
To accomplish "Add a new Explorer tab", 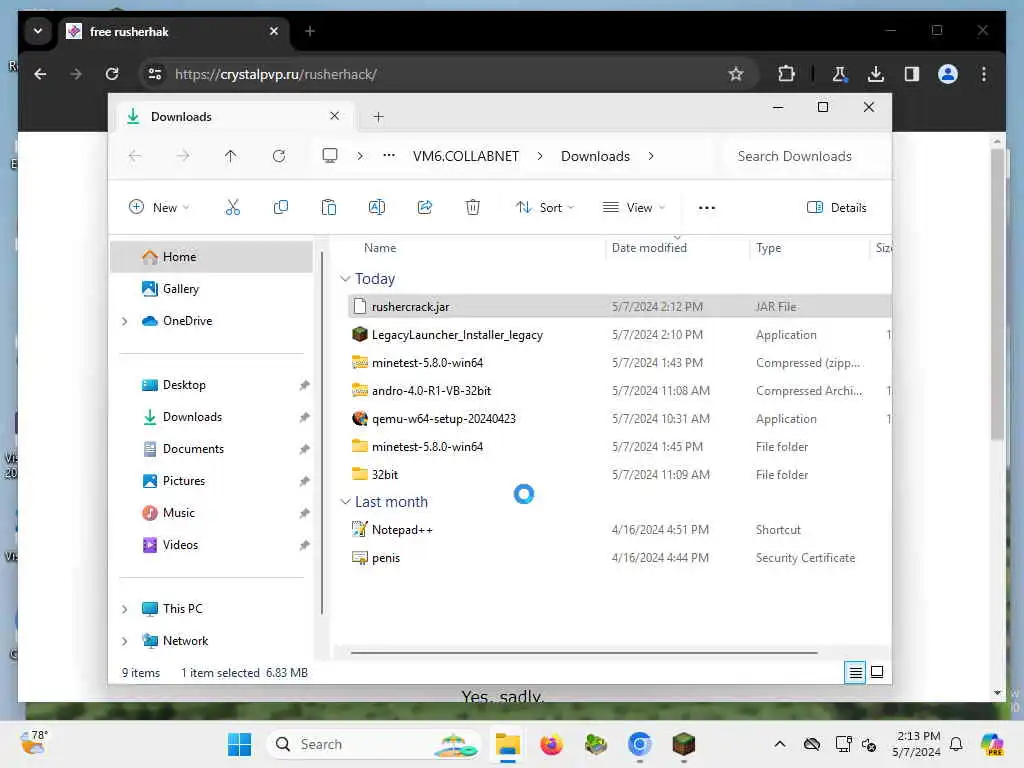I will coord(378,116).
